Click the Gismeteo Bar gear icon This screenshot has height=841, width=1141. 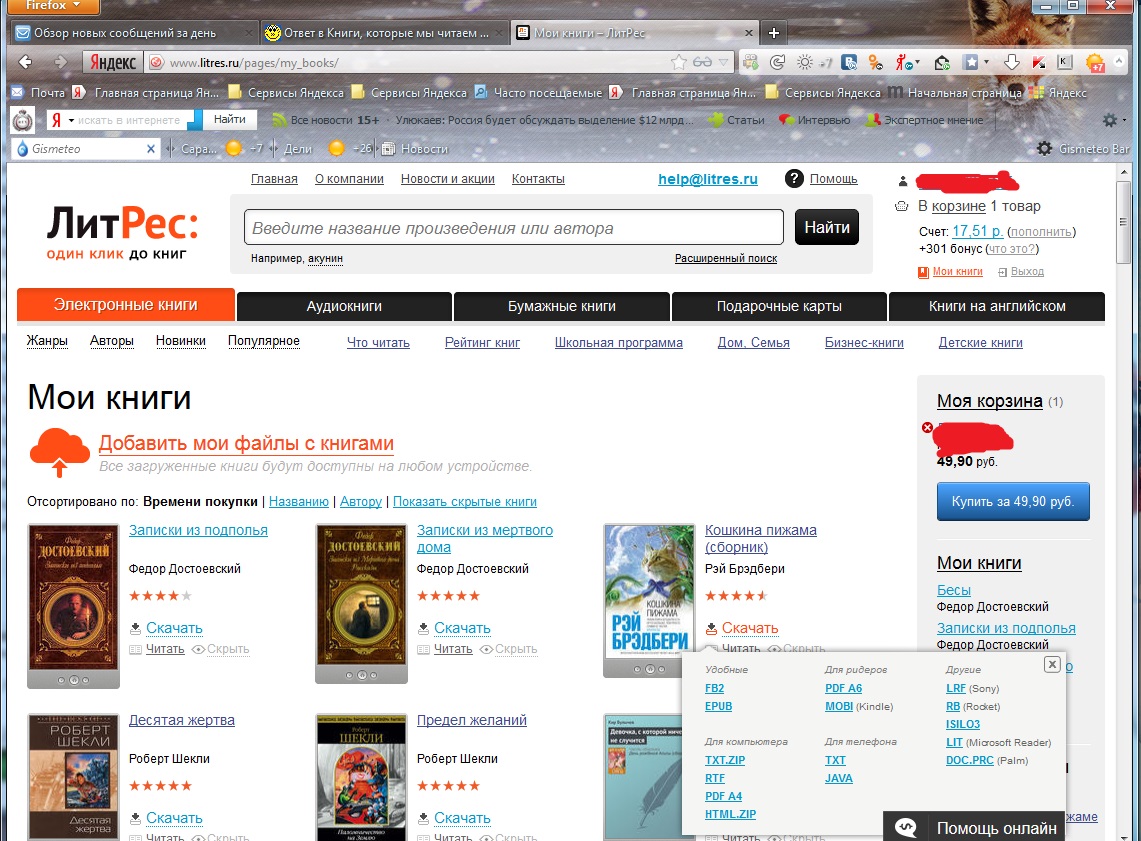[1044, 148]
